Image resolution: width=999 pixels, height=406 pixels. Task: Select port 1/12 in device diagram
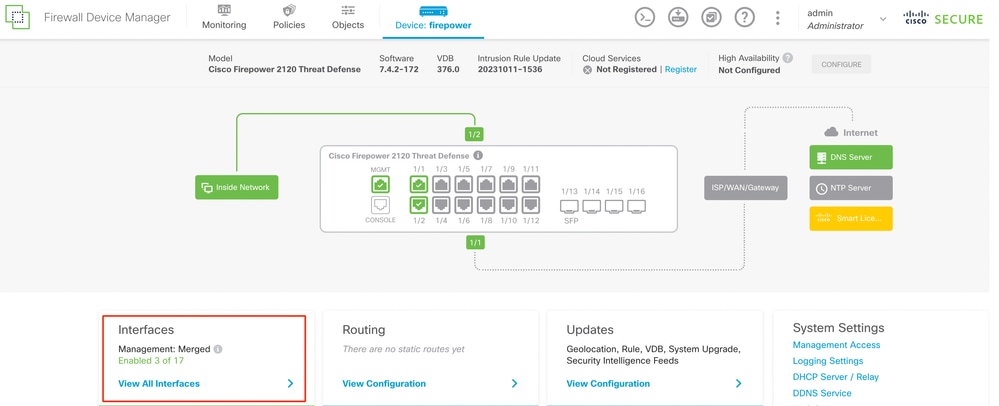coord(531,205)
